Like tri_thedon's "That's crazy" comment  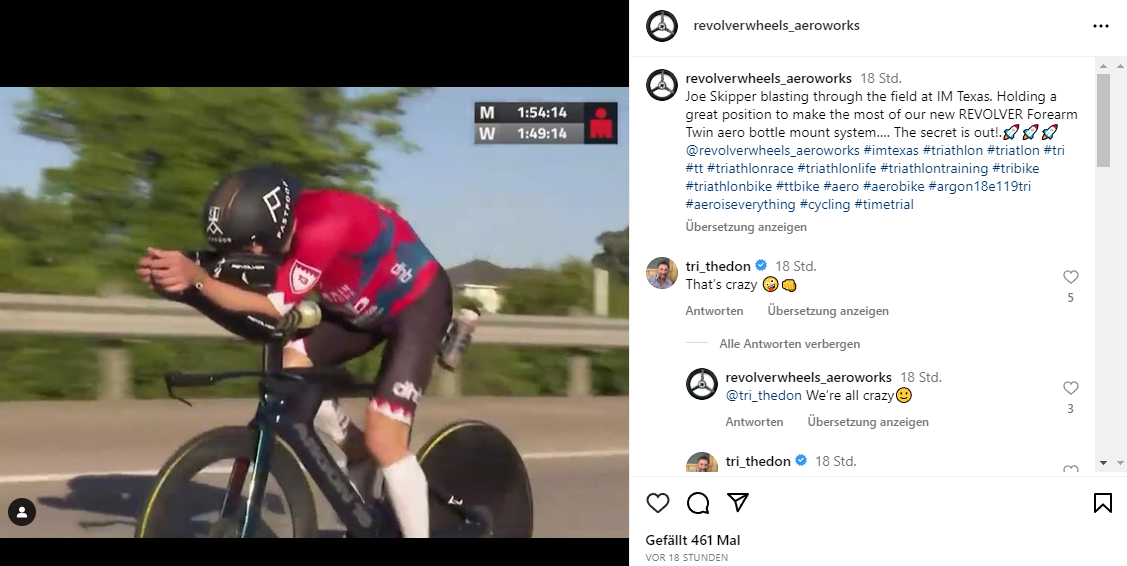click(x=1071, y=277)
